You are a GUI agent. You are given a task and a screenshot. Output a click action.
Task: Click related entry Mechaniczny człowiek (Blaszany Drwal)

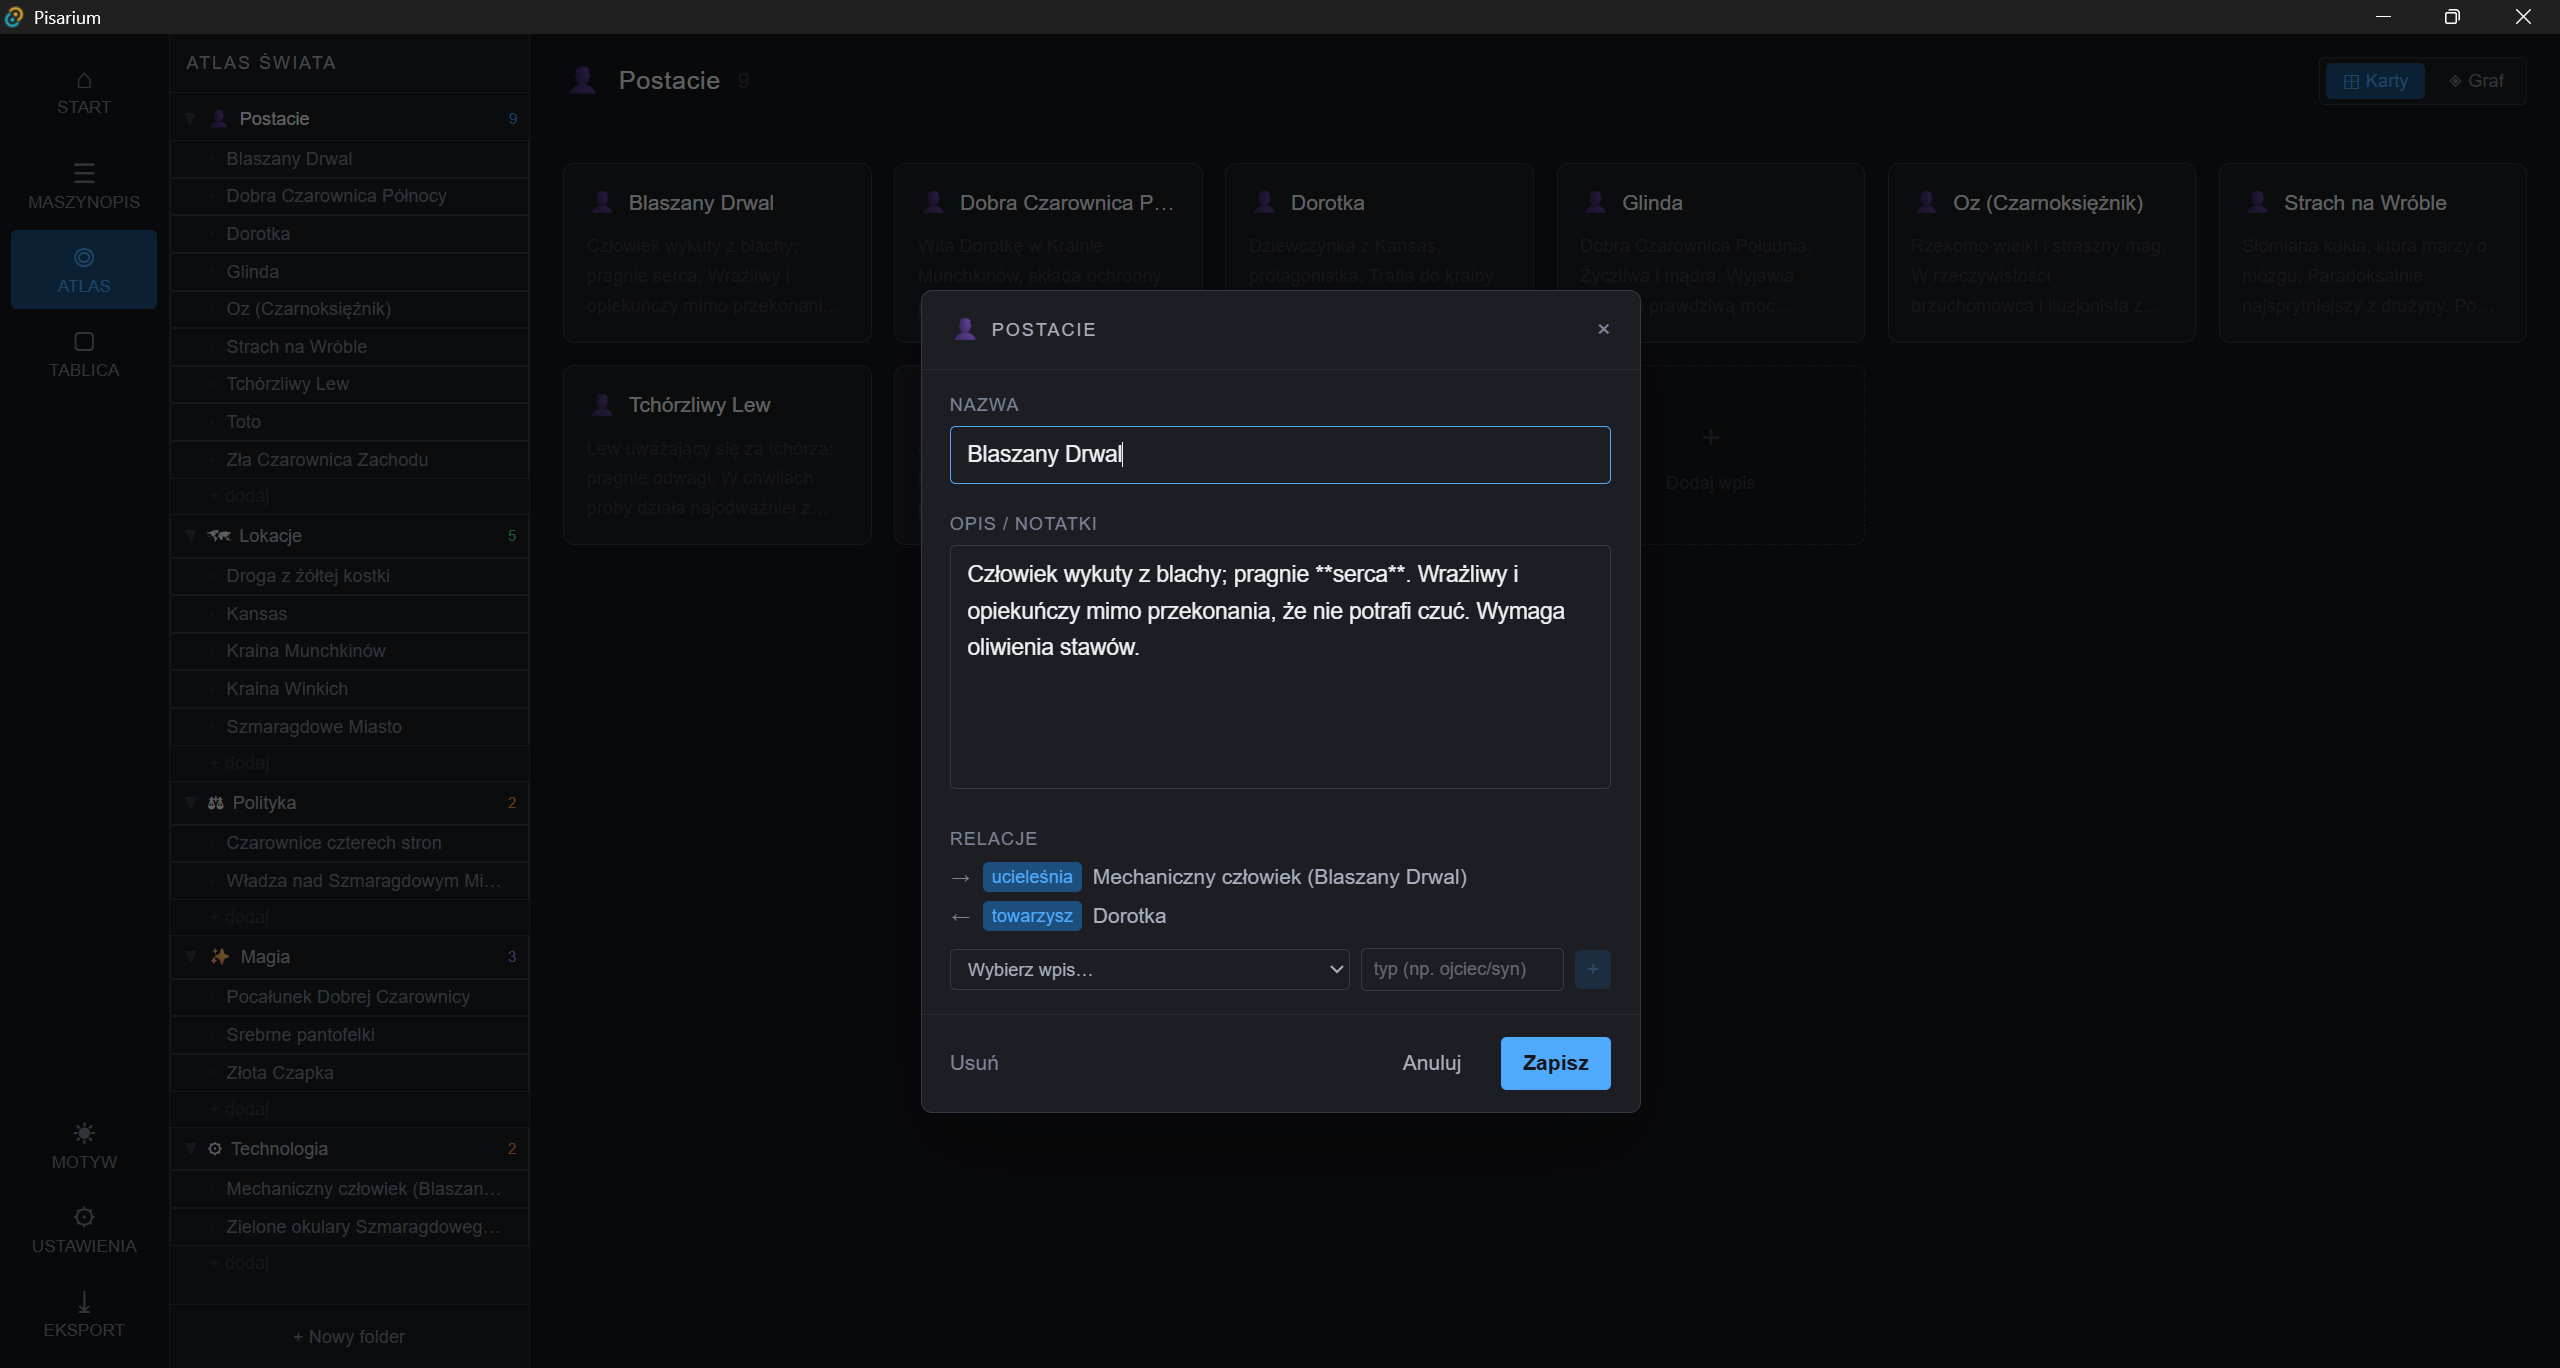tap(1279, 877)
